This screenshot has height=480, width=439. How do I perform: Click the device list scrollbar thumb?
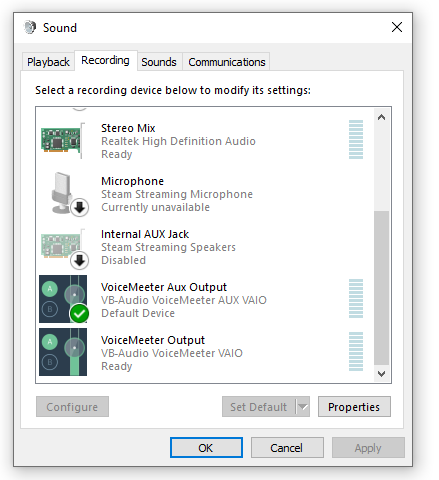click(x=382, y=288)
